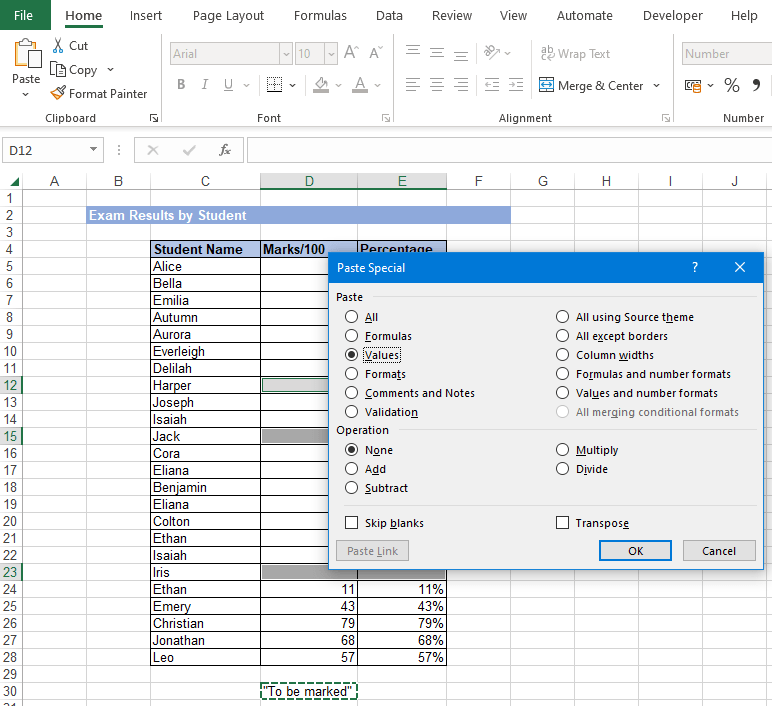Open the Merge & Center dropdown arrow
Screen dimensions: 772x706
pos(656,86)
